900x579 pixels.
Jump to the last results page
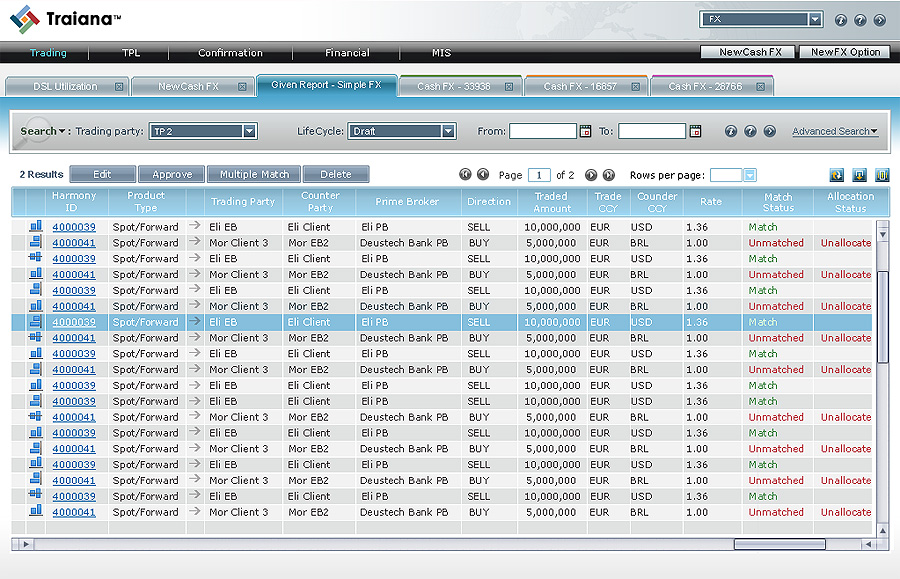(608, 175)
